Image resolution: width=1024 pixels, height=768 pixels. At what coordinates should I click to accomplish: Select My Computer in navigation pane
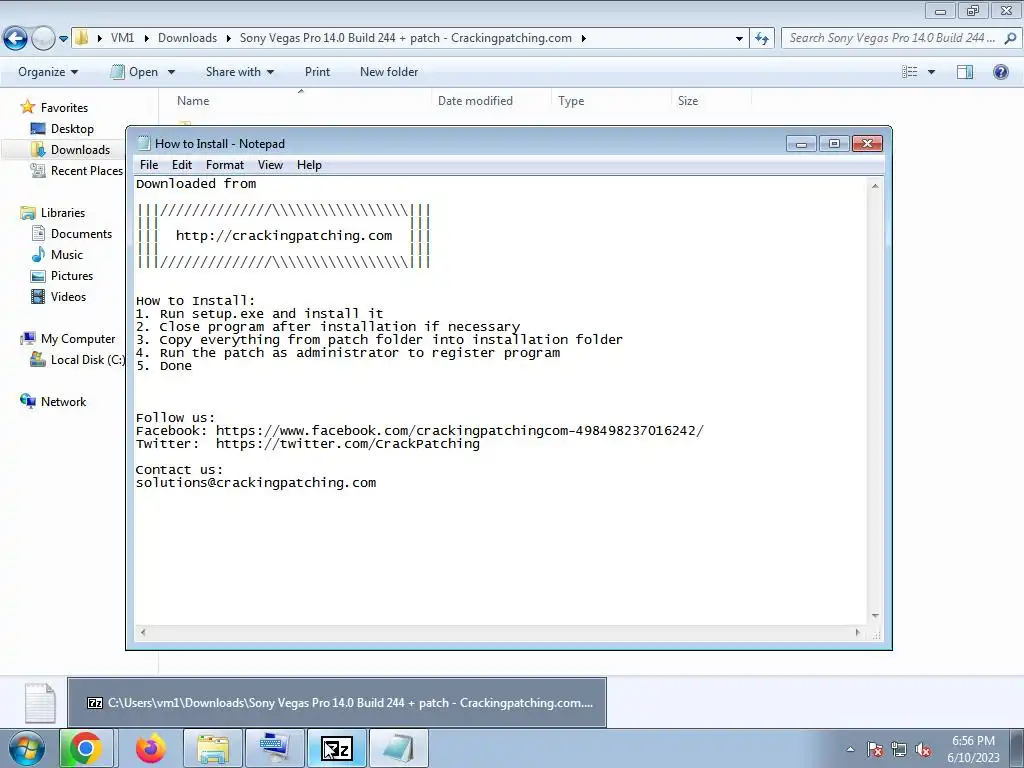point(68,339)
